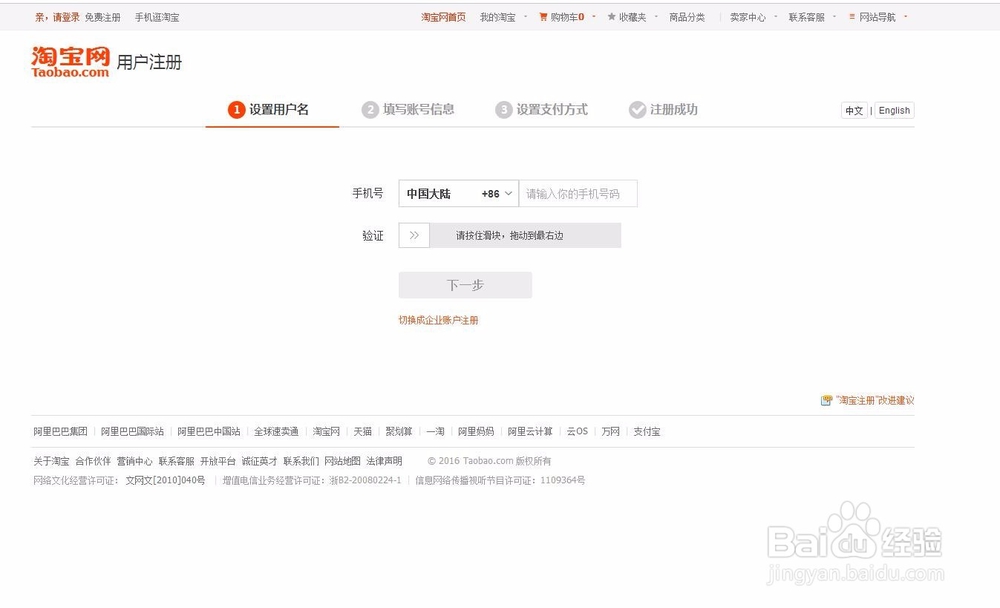Viewport: 1000px width, 608px height.
Task: Click the shopping cart icon in top bar
Action: (x=543, y=17)
